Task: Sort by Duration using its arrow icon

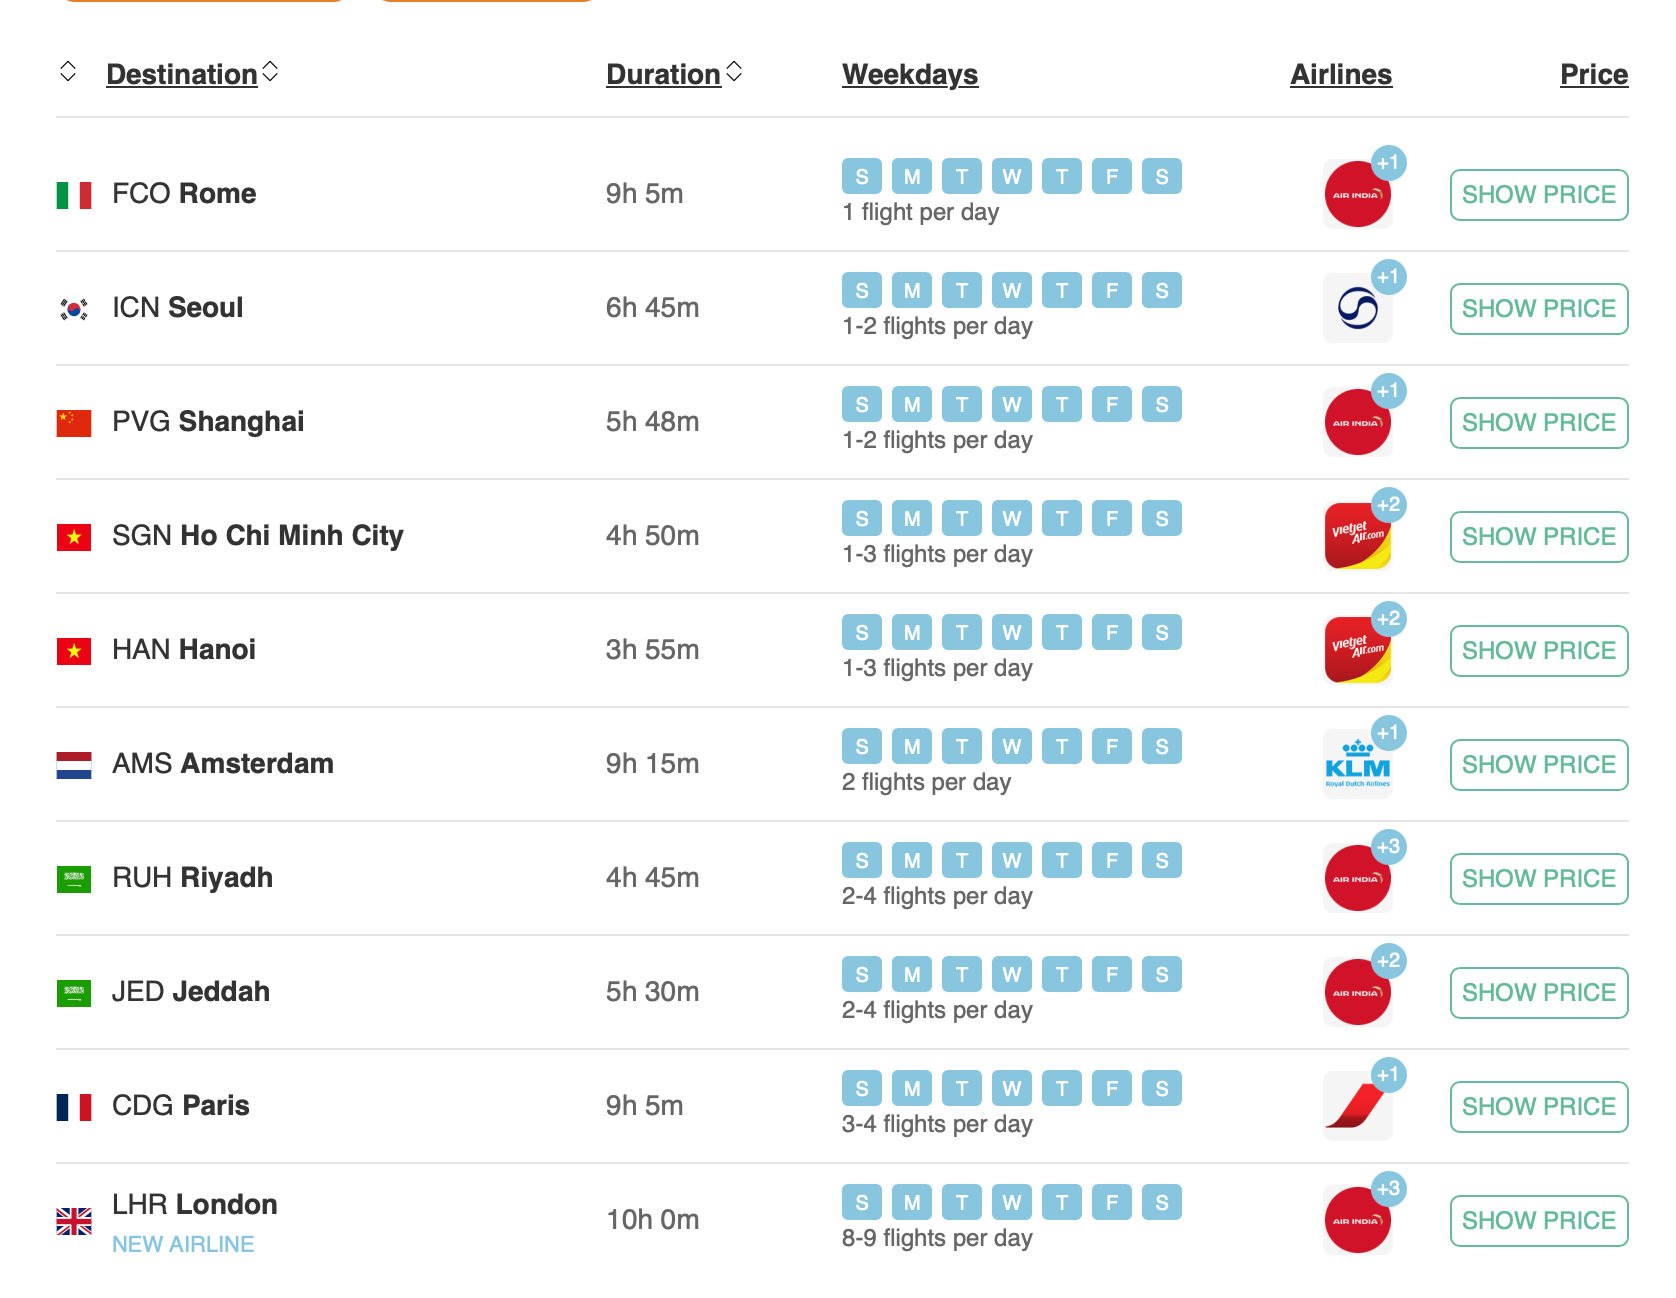Action: pyautogui.click(x=734, y=72)
